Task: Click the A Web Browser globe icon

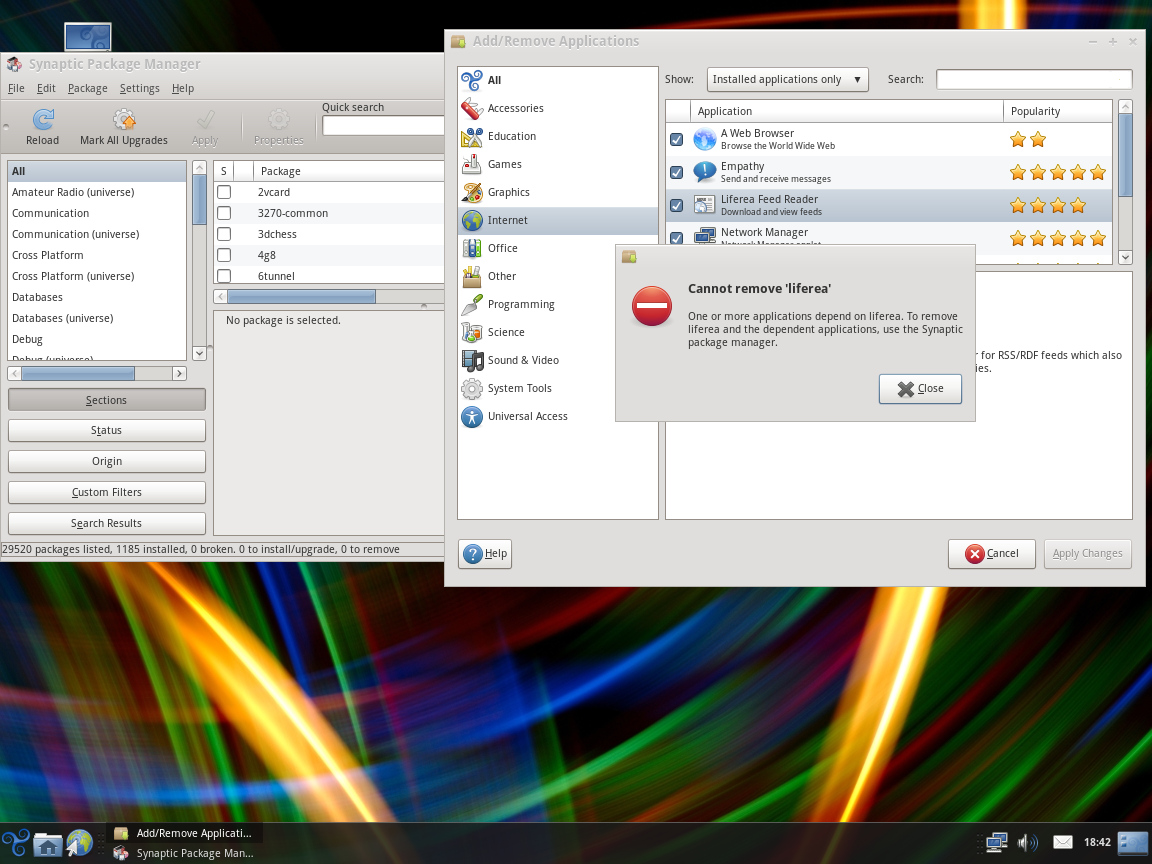Action: pos(705,139)
